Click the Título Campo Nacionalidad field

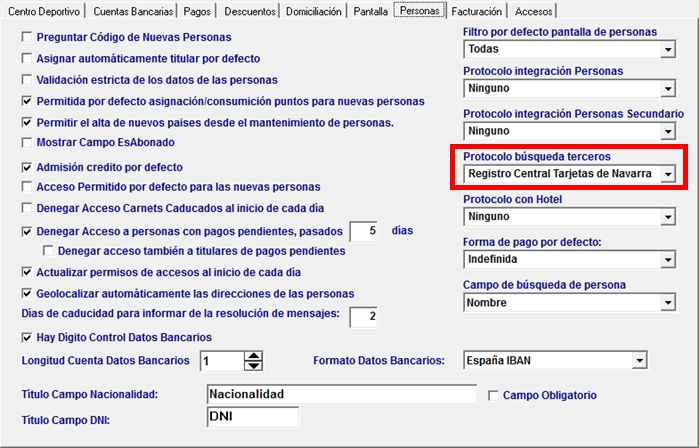[x=341, y=395]
